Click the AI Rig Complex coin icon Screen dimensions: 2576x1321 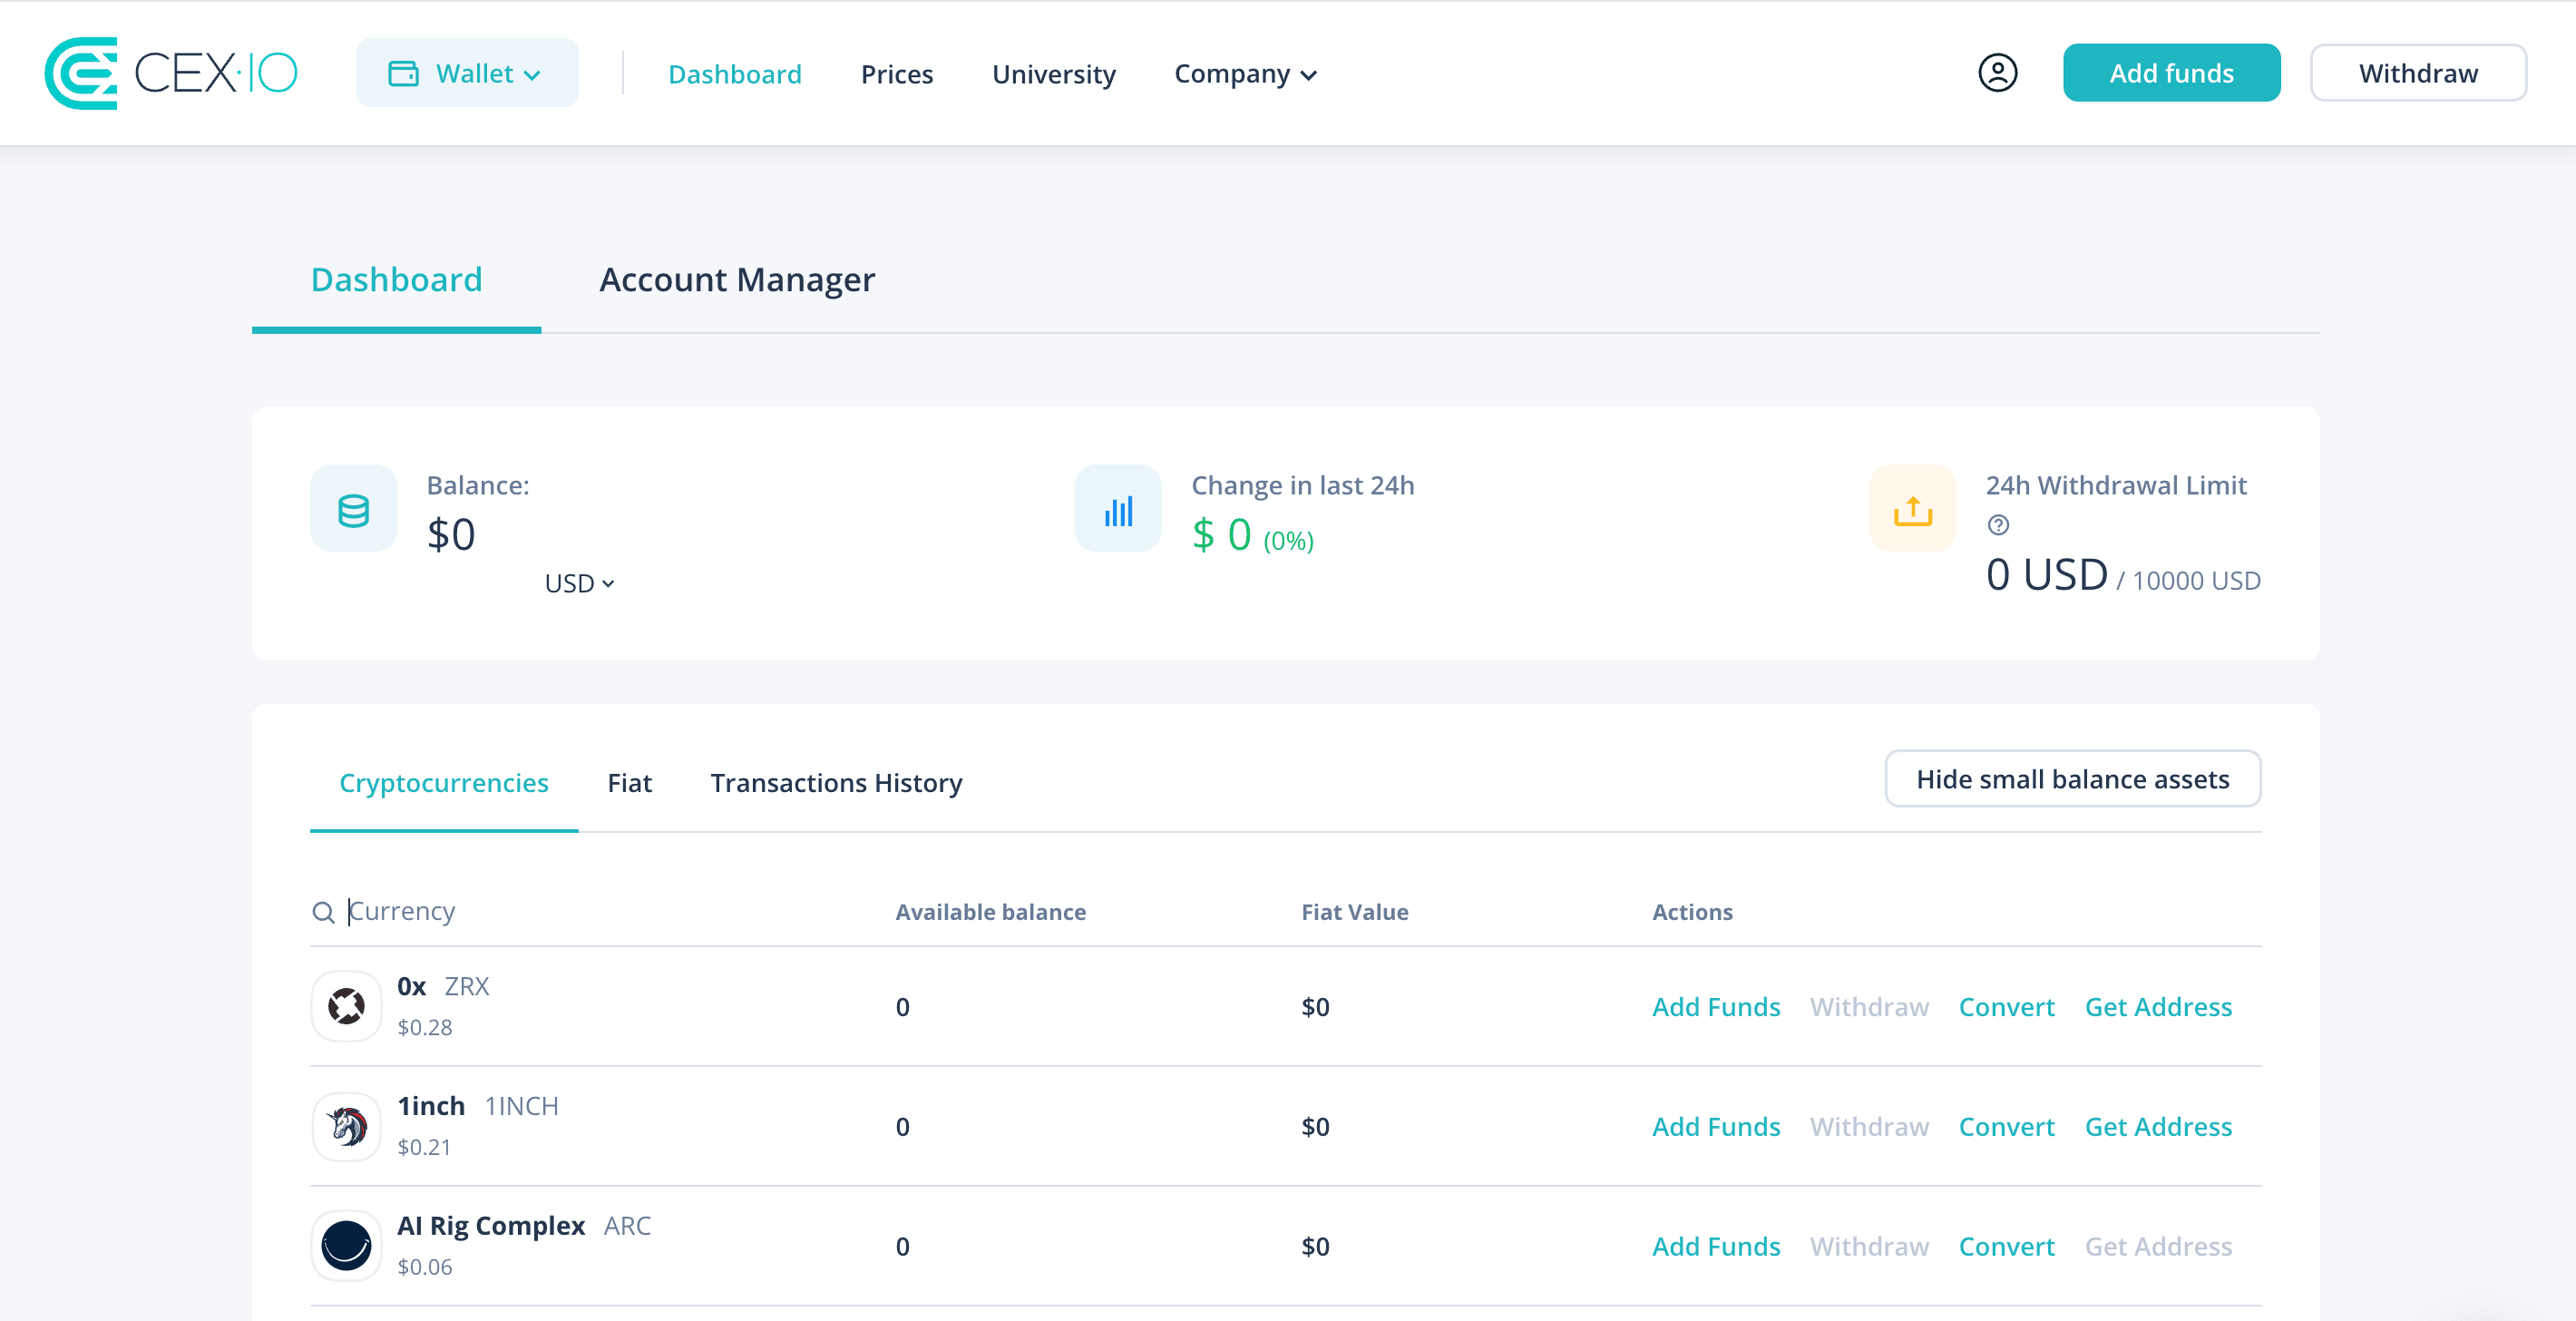346,1246
